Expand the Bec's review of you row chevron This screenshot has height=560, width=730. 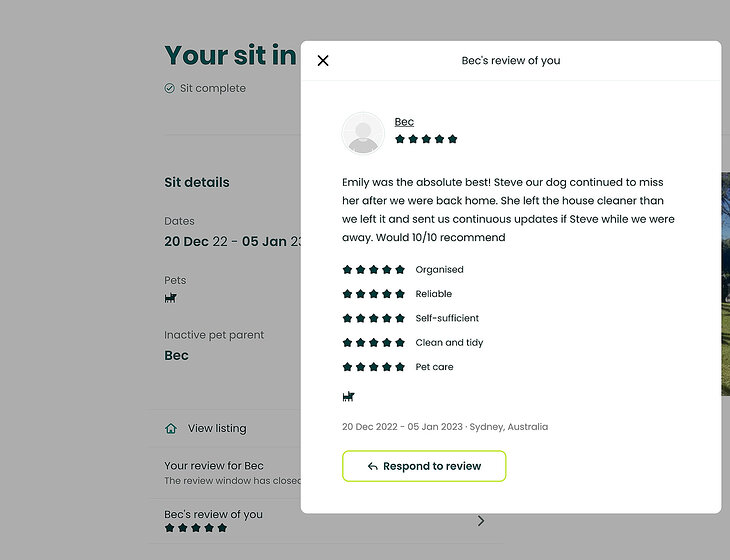click(481, 521)
